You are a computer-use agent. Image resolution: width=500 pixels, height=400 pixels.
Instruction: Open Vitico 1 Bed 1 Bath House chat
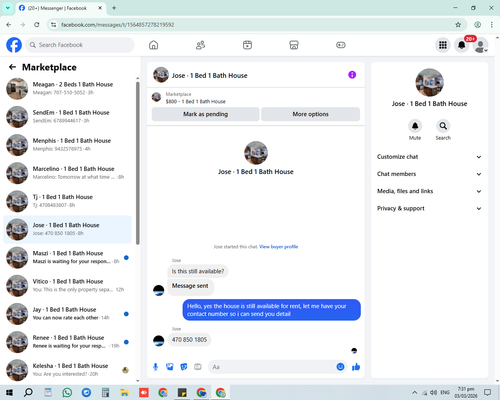[67, 286]
